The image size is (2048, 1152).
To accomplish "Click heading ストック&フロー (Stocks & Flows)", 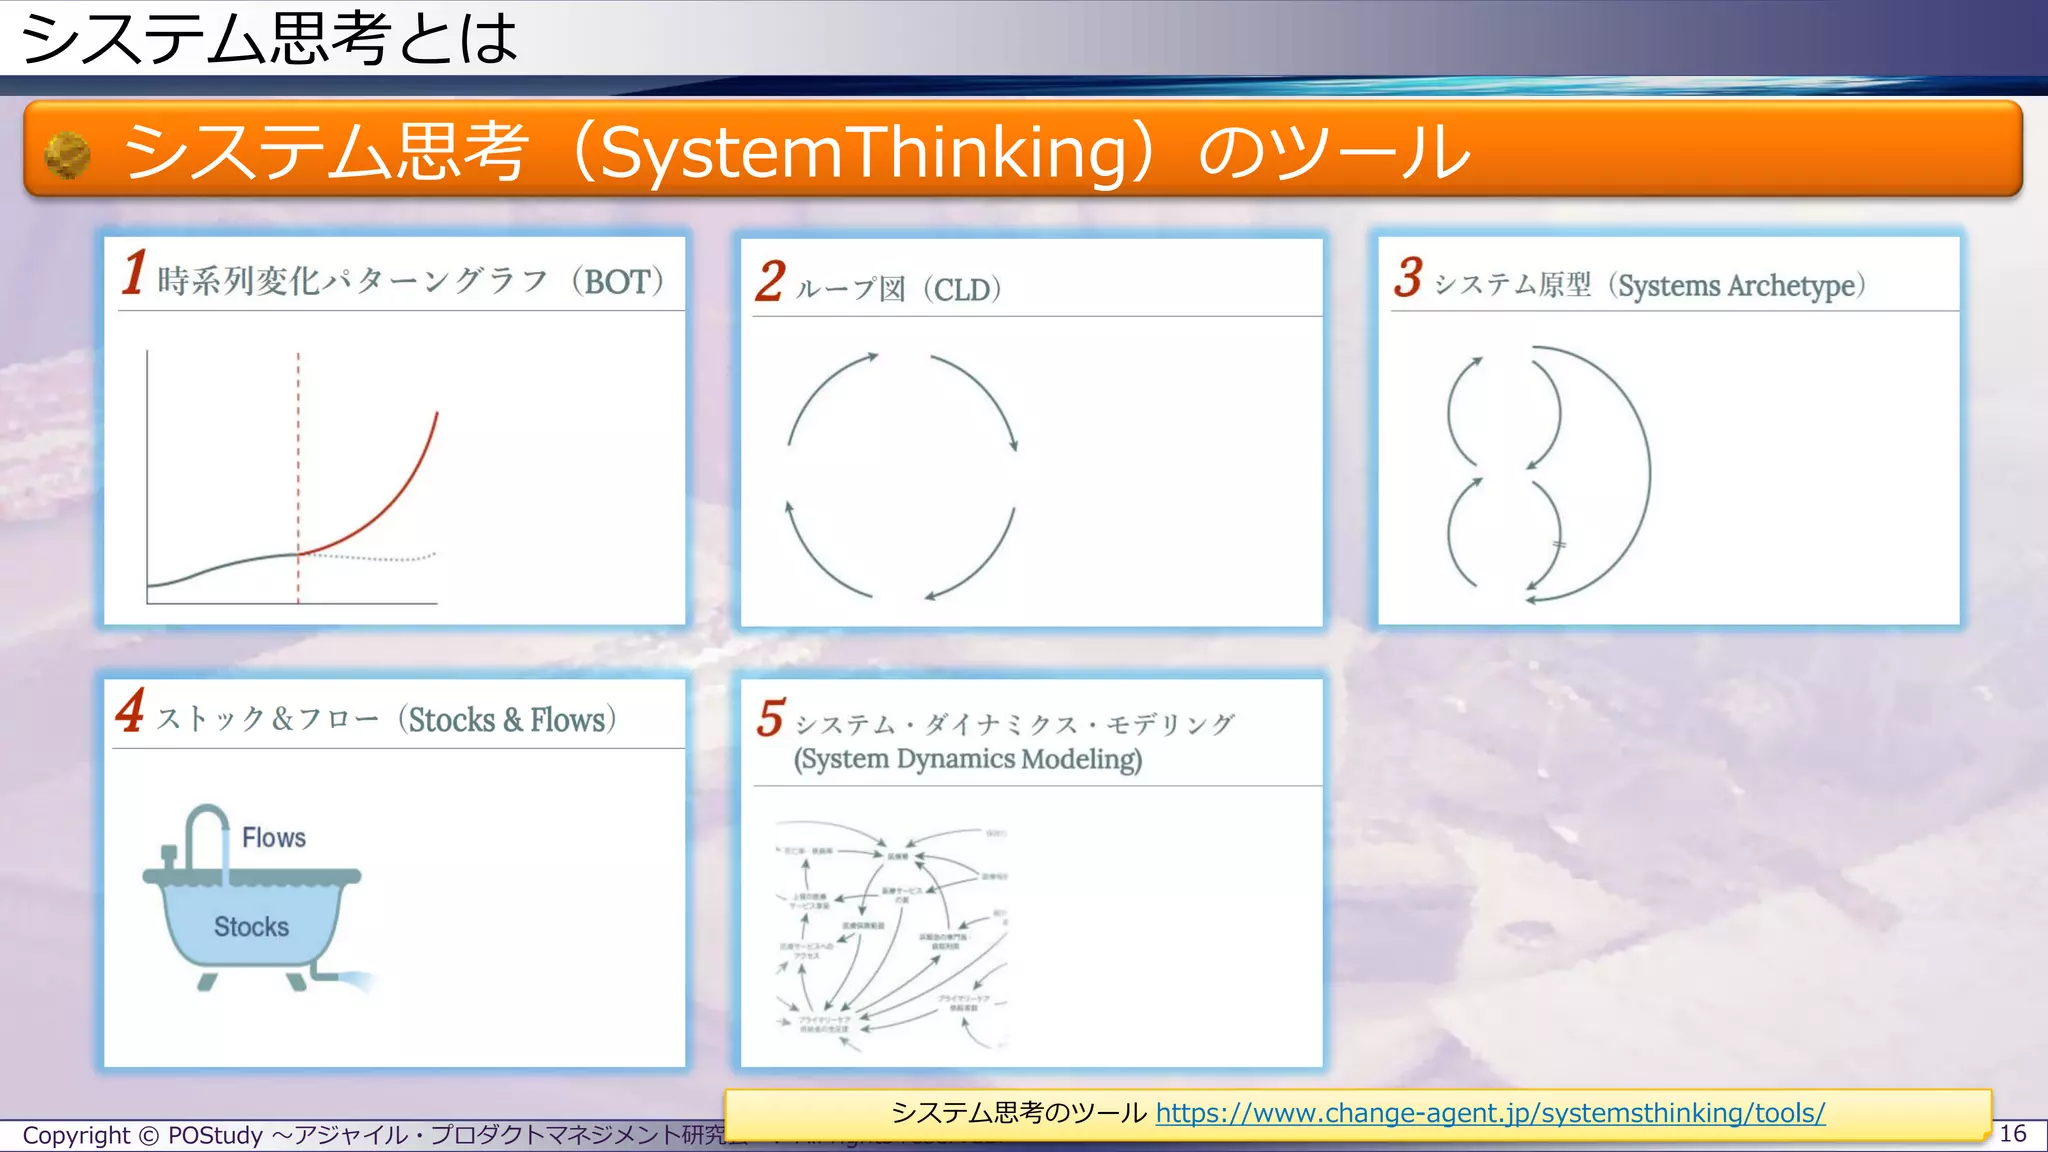I will [386, 719].
